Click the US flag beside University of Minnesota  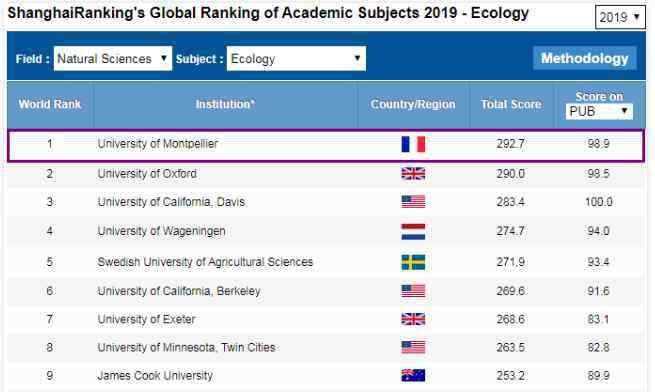pos(413,347)
